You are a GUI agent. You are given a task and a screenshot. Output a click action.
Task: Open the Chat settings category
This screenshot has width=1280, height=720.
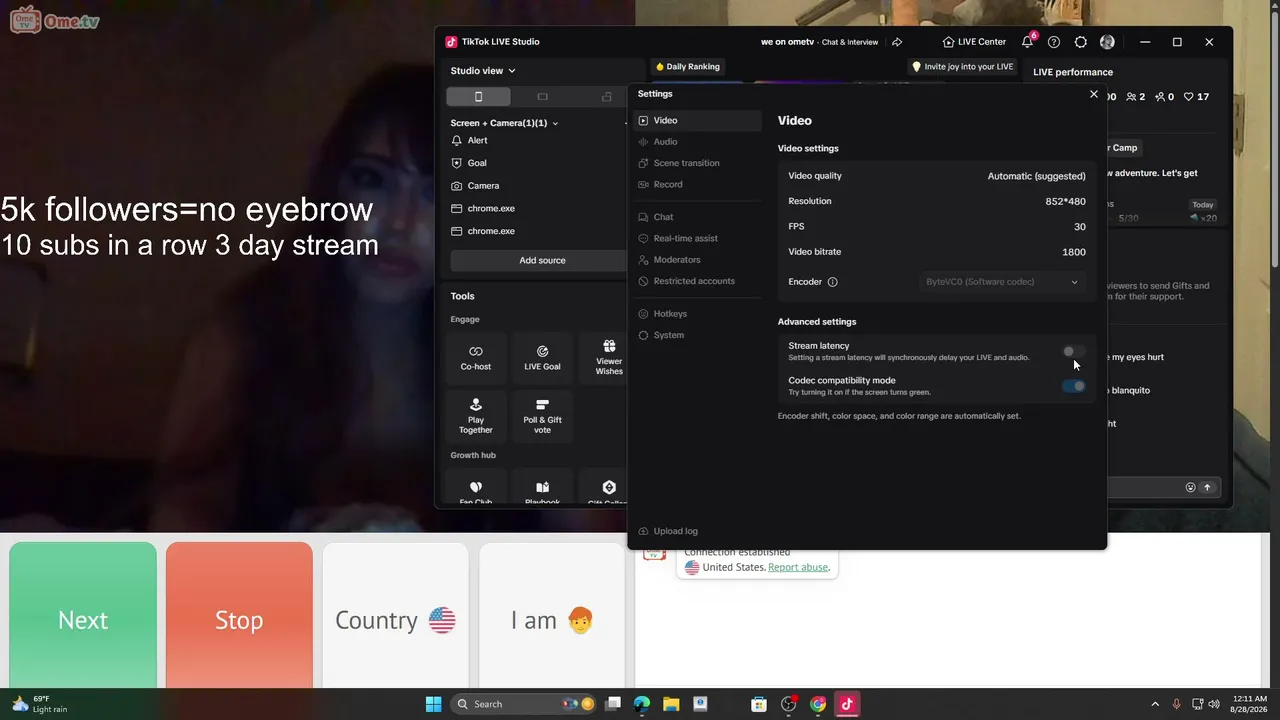point(699,217)
